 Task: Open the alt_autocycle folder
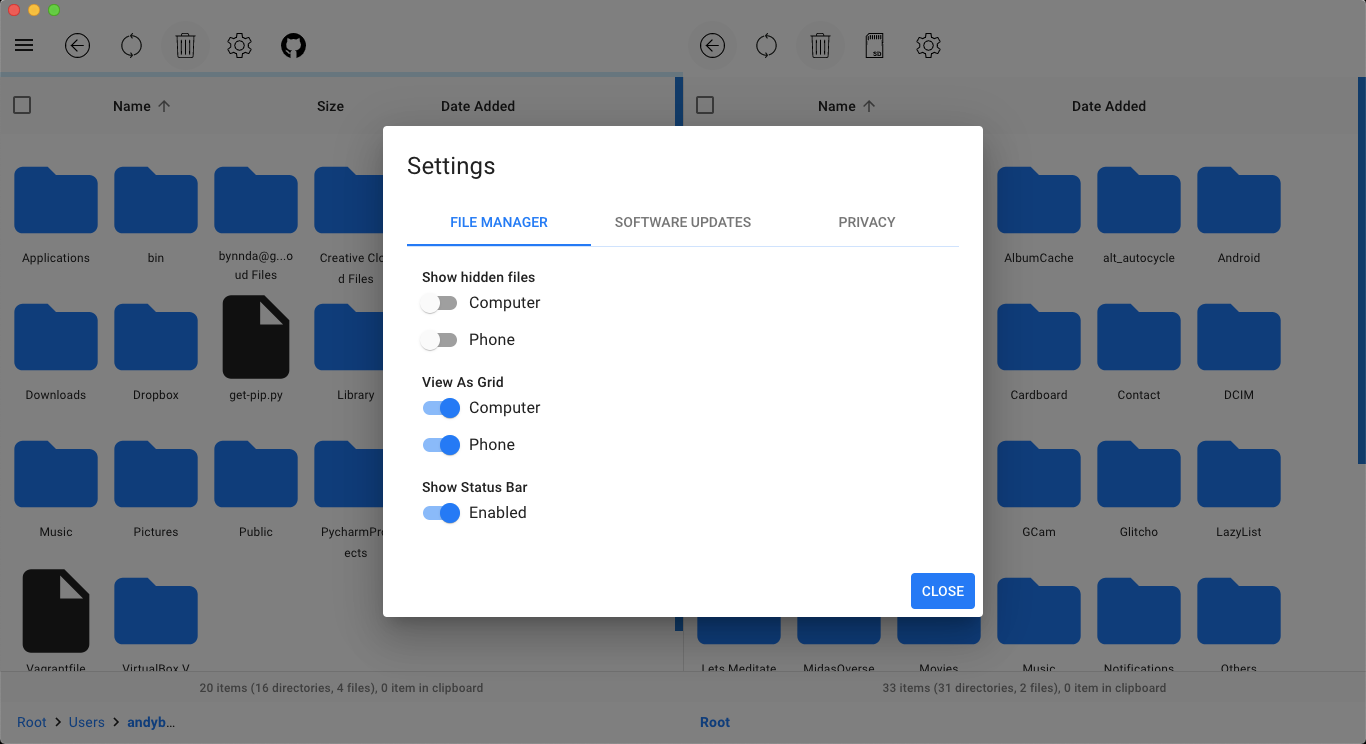pyautogui.click(x=1139, y=201)
